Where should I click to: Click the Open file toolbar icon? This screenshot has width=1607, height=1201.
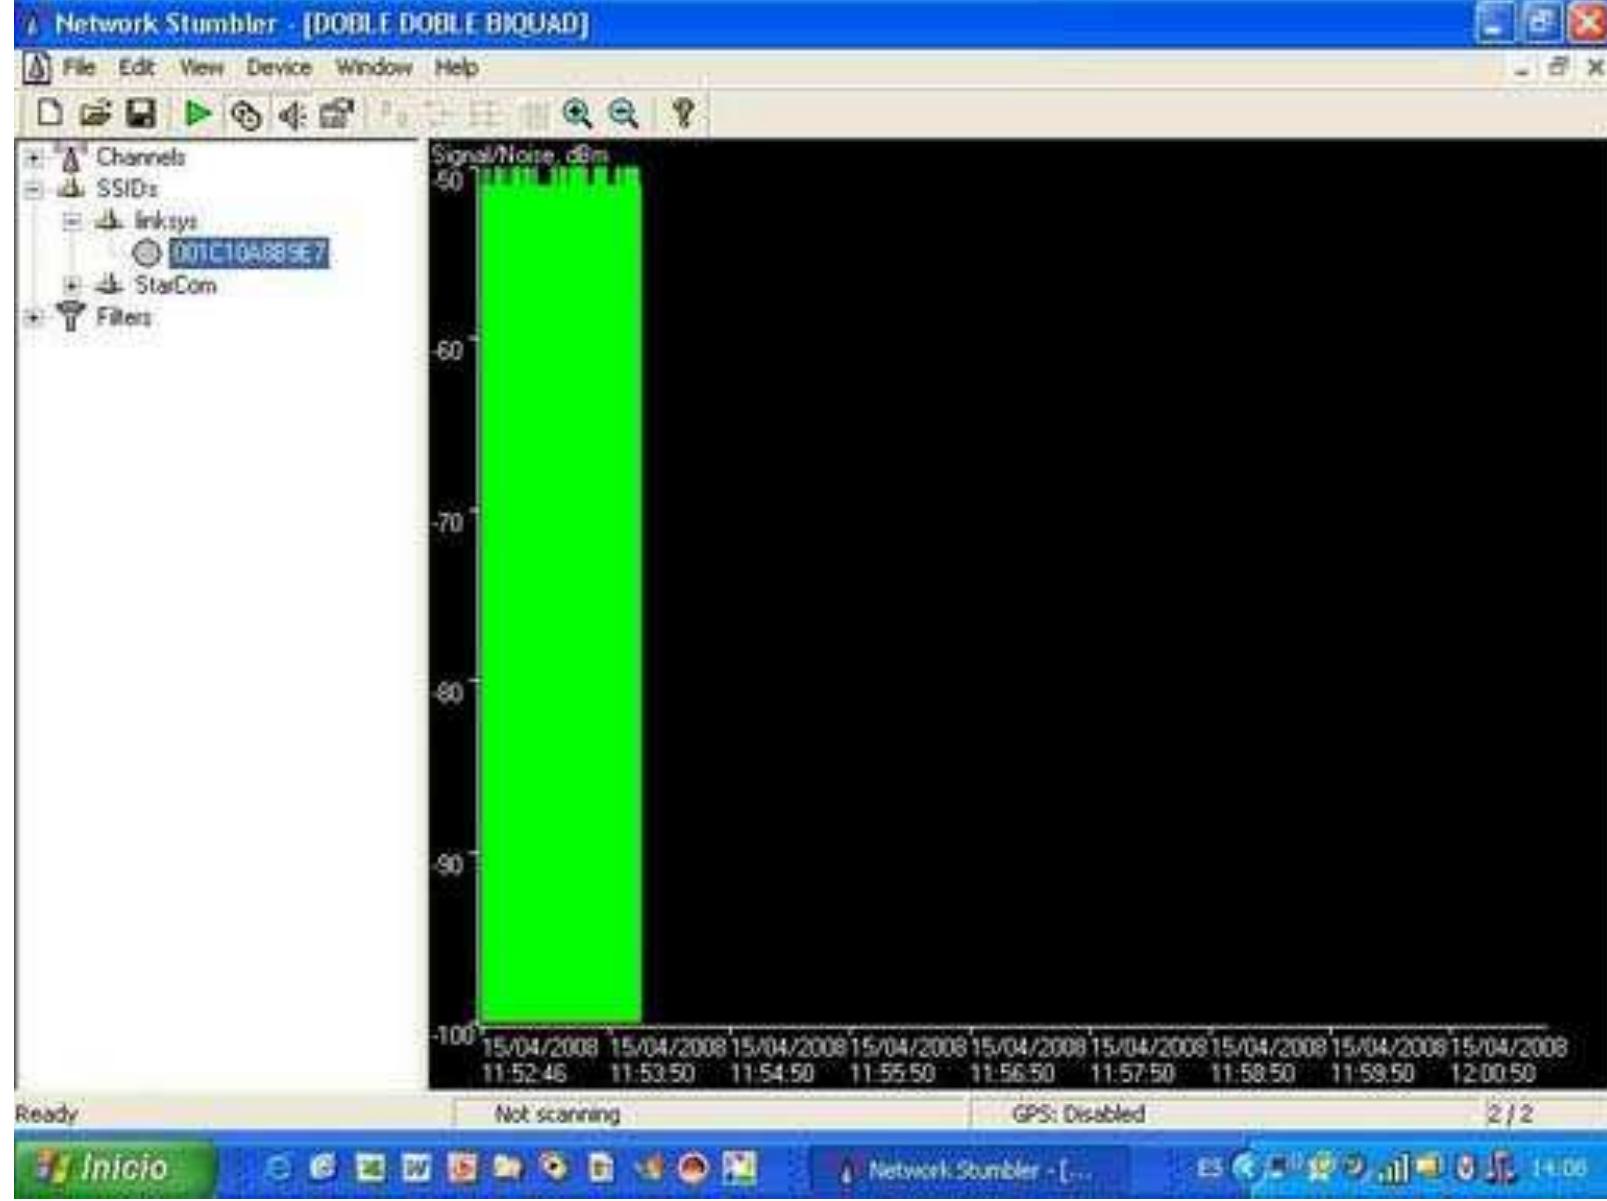coord(94,114)
